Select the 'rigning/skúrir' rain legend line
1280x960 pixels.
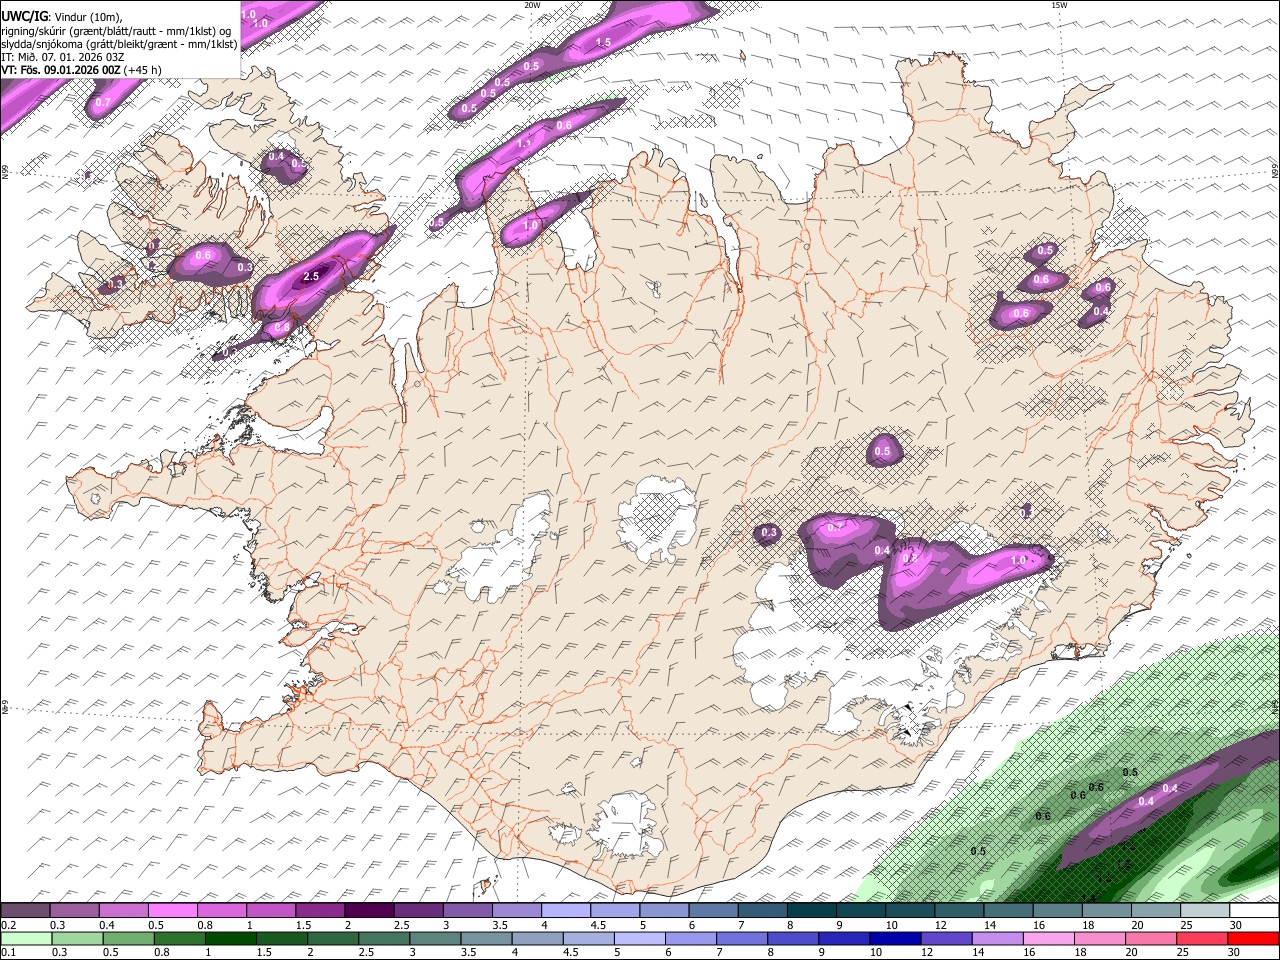pyautogui.click(x=116, y=29)
